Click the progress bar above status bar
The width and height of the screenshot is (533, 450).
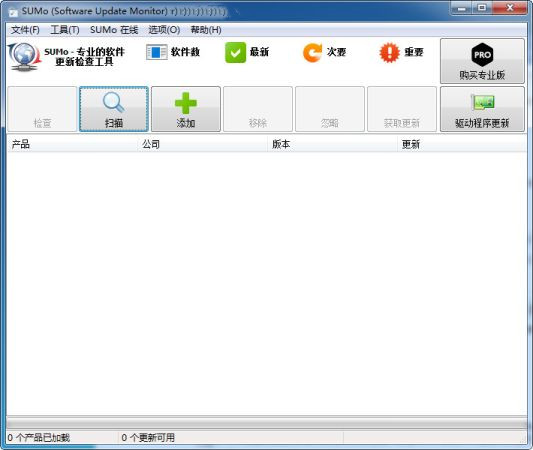[x=266, y=423]
